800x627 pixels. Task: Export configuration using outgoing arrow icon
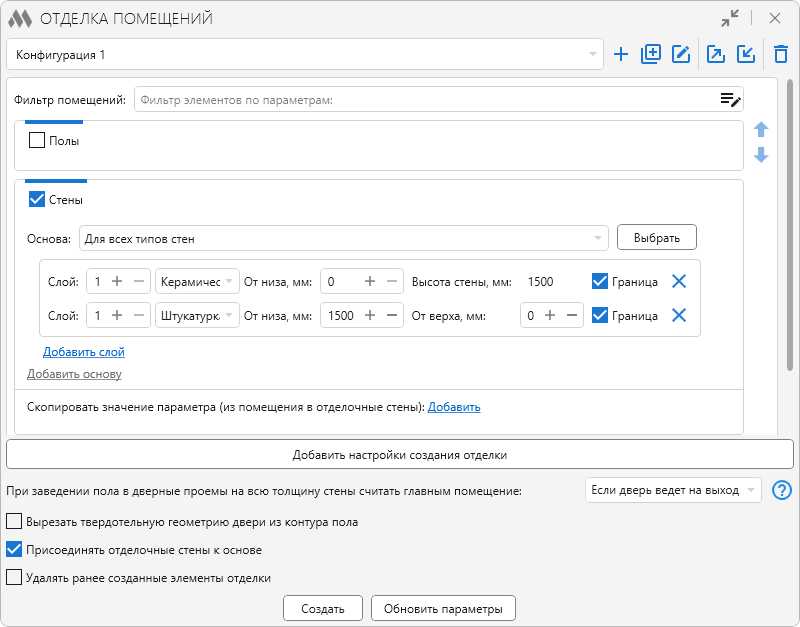[715, 54]
